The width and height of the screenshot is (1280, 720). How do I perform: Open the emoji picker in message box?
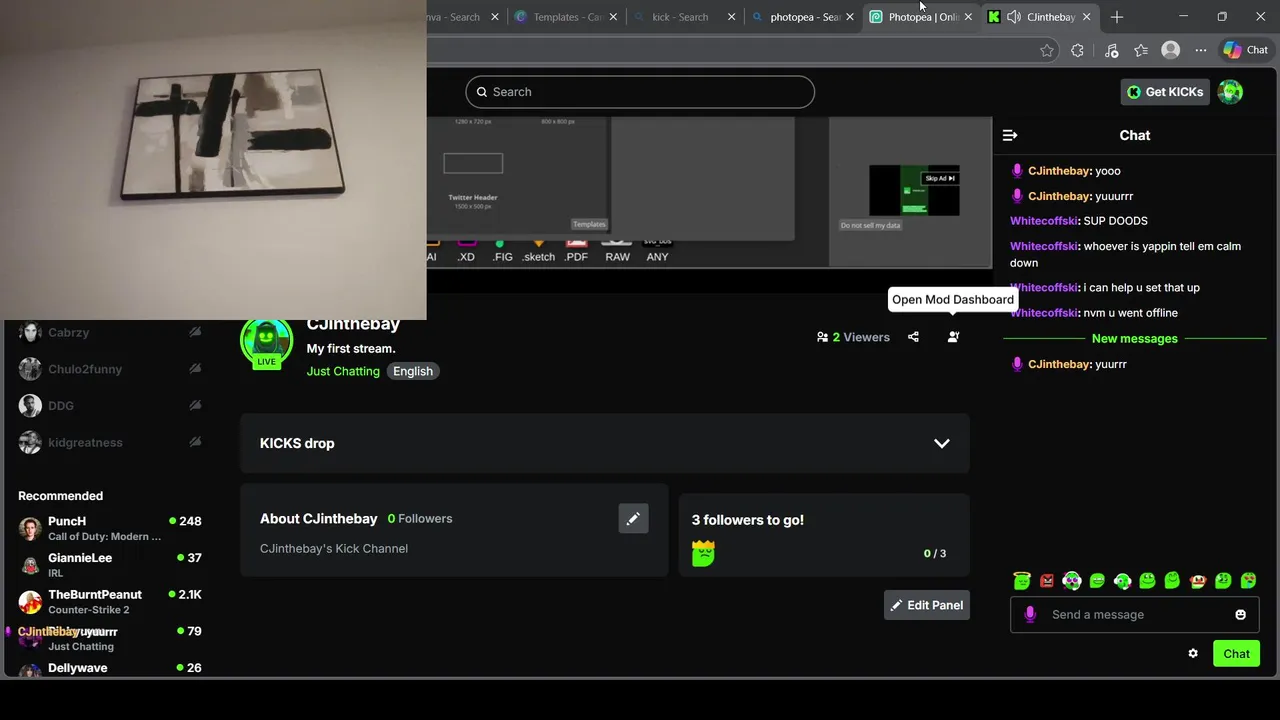[x=1241, y=615]
